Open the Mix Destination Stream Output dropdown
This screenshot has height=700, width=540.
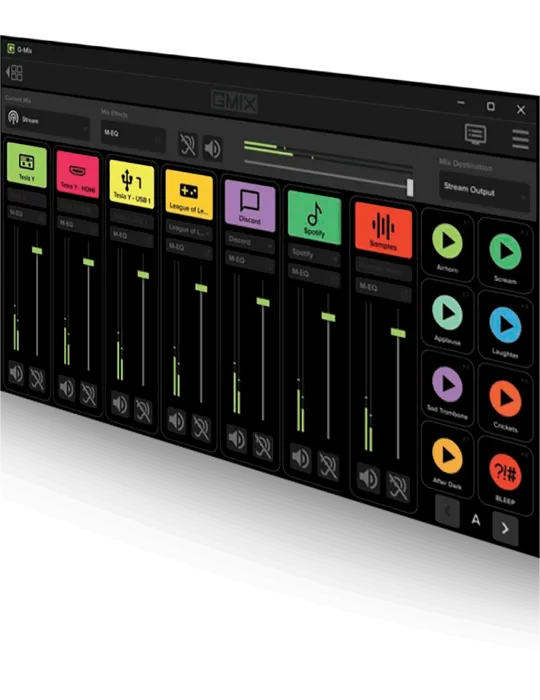484,192
